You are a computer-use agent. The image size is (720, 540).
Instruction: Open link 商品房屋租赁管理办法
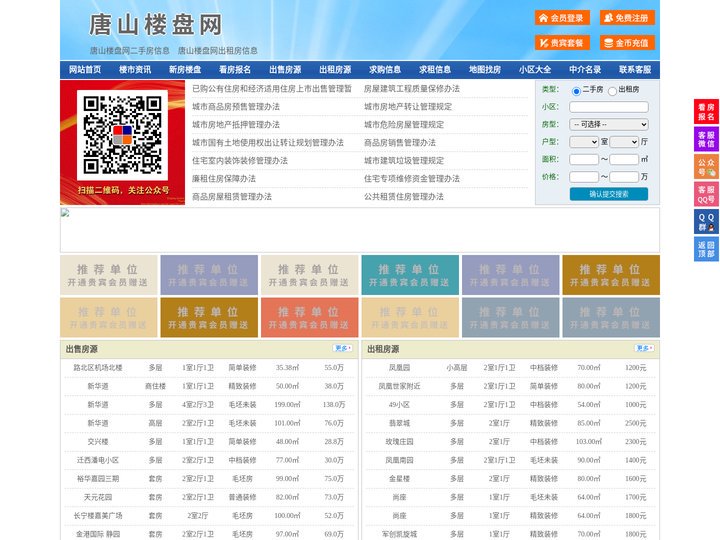tap(232, 197)
